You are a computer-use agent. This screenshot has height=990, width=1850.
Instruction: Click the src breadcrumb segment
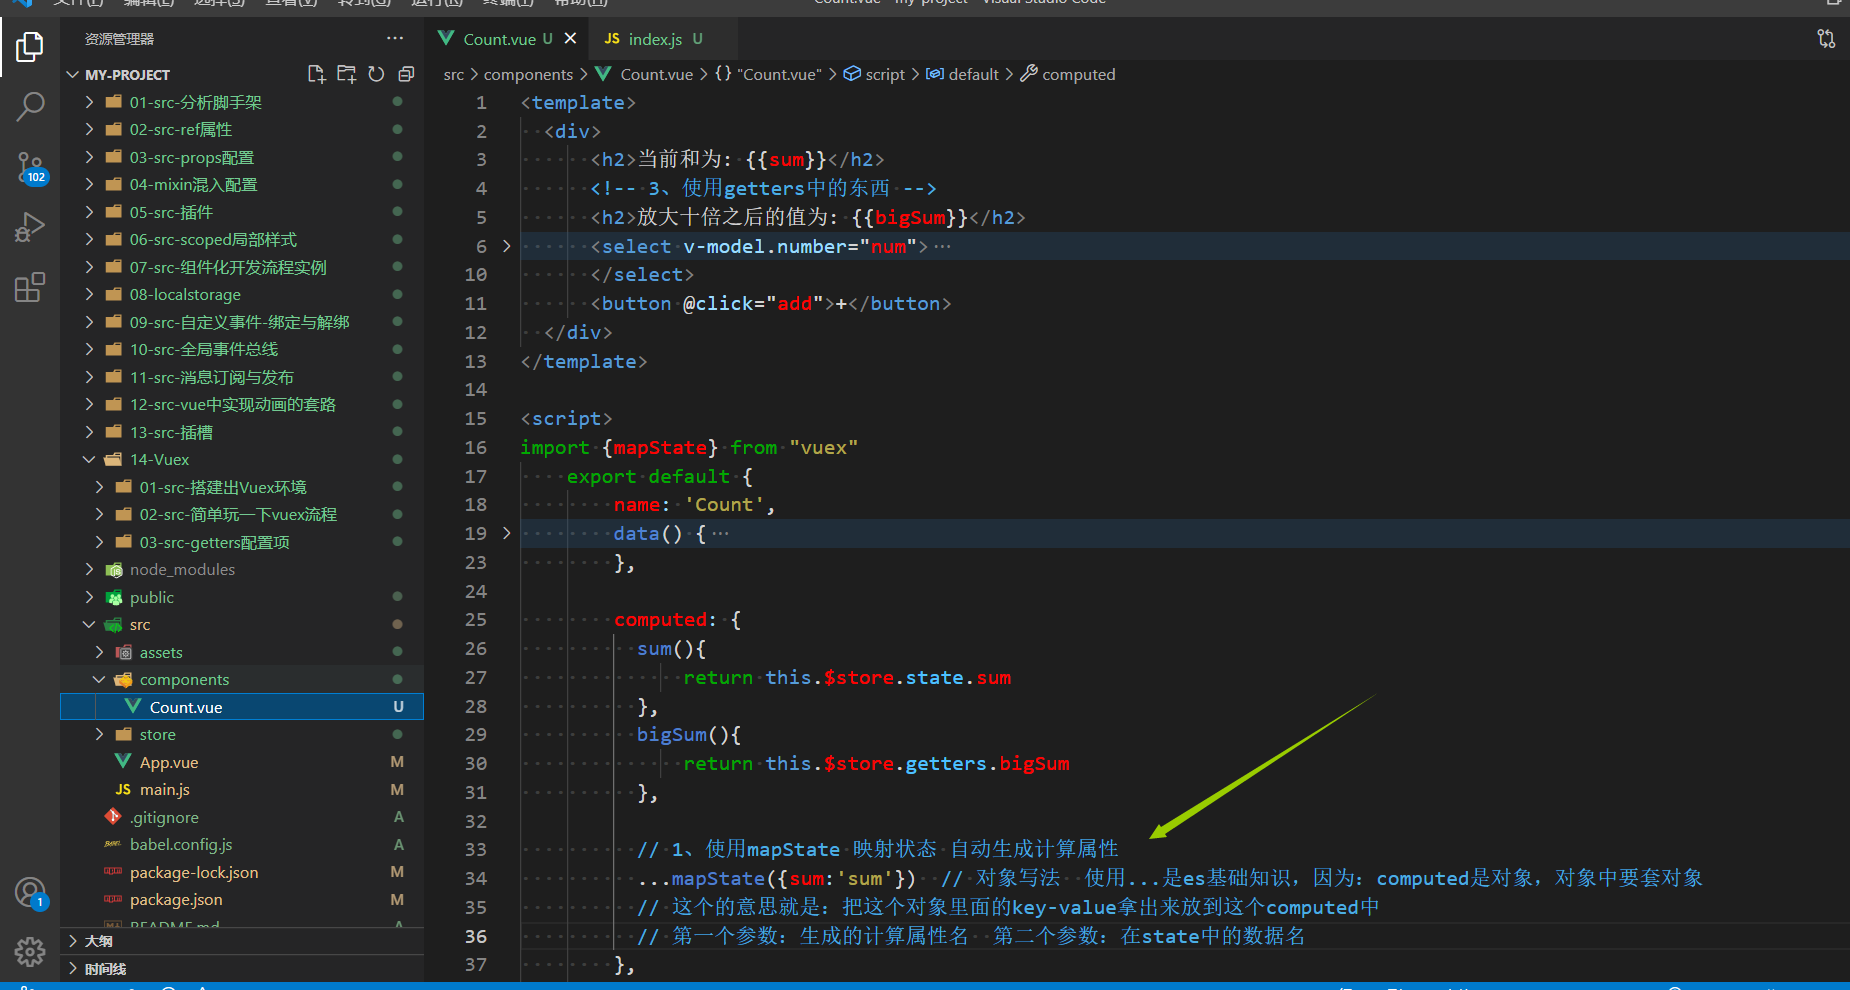(454, 74)
